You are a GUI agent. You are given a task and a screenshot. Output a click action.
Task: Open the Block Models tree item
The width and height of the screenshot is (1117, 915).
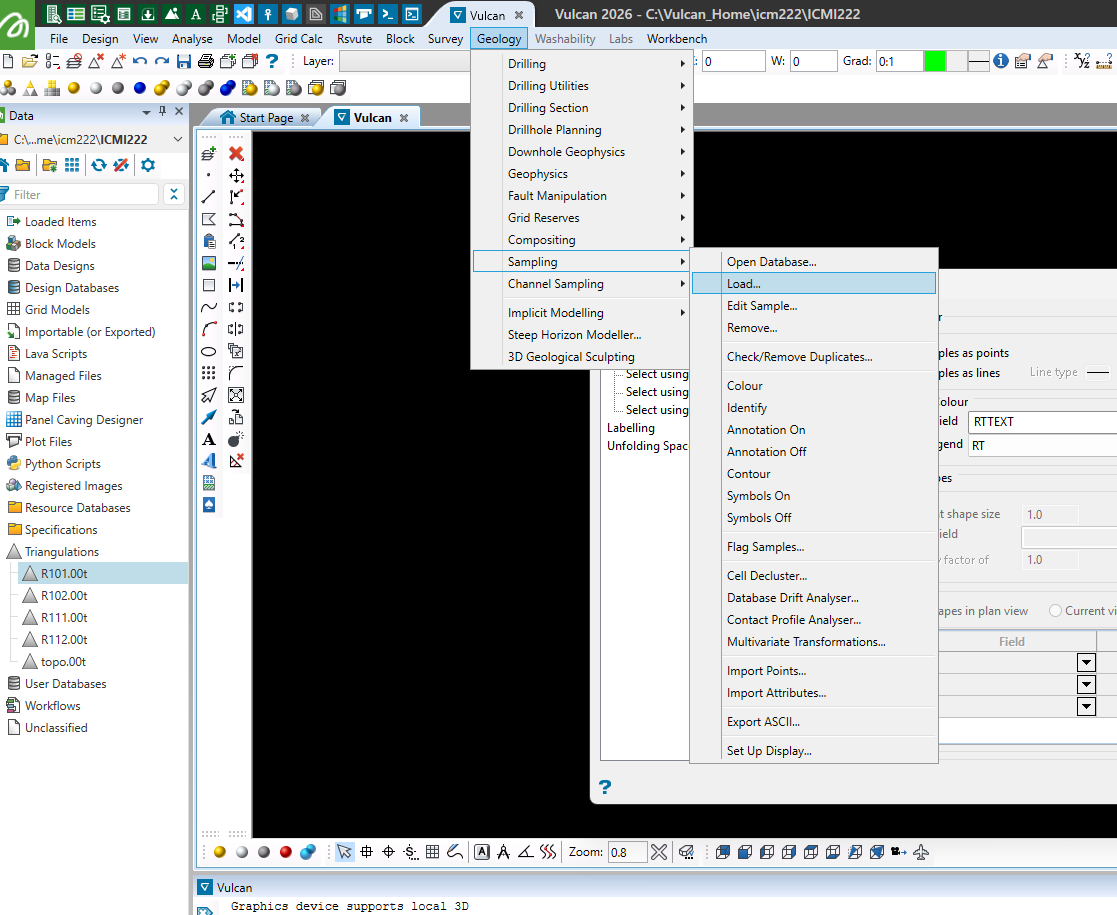point(60,244)
